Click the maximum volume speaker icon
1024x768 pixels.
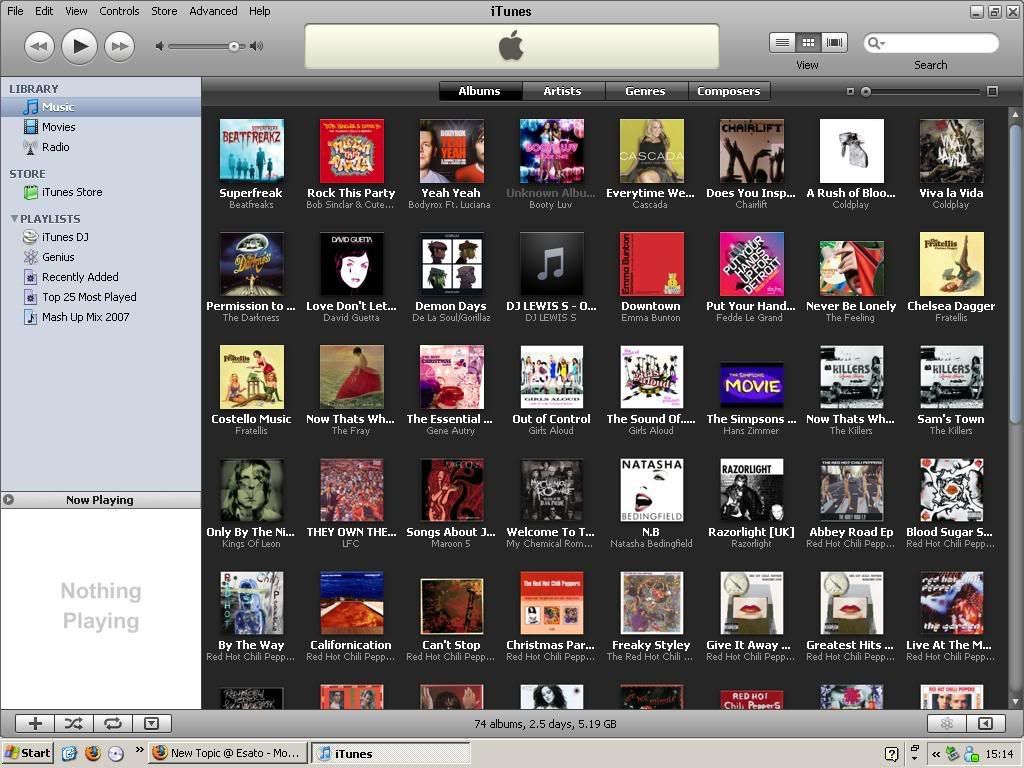257,46
